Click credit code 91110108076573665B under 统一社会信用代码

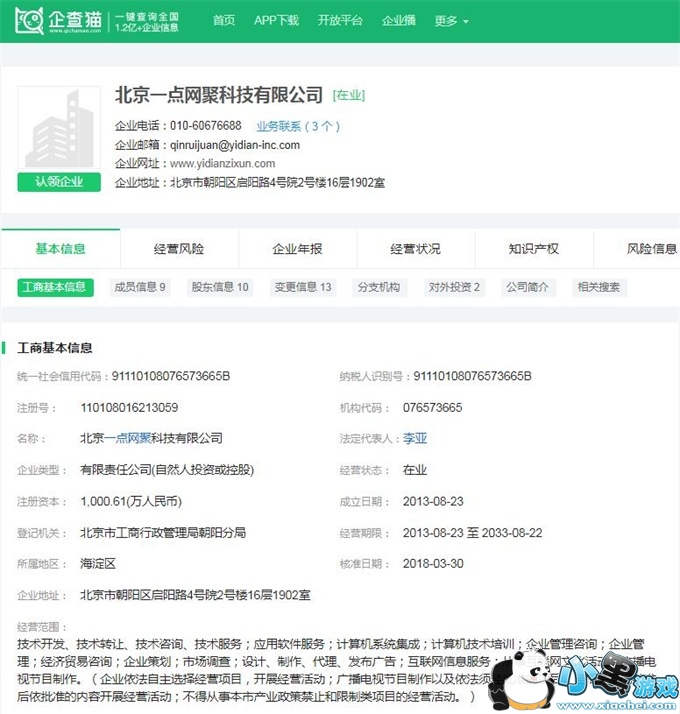tap(171, 376)
